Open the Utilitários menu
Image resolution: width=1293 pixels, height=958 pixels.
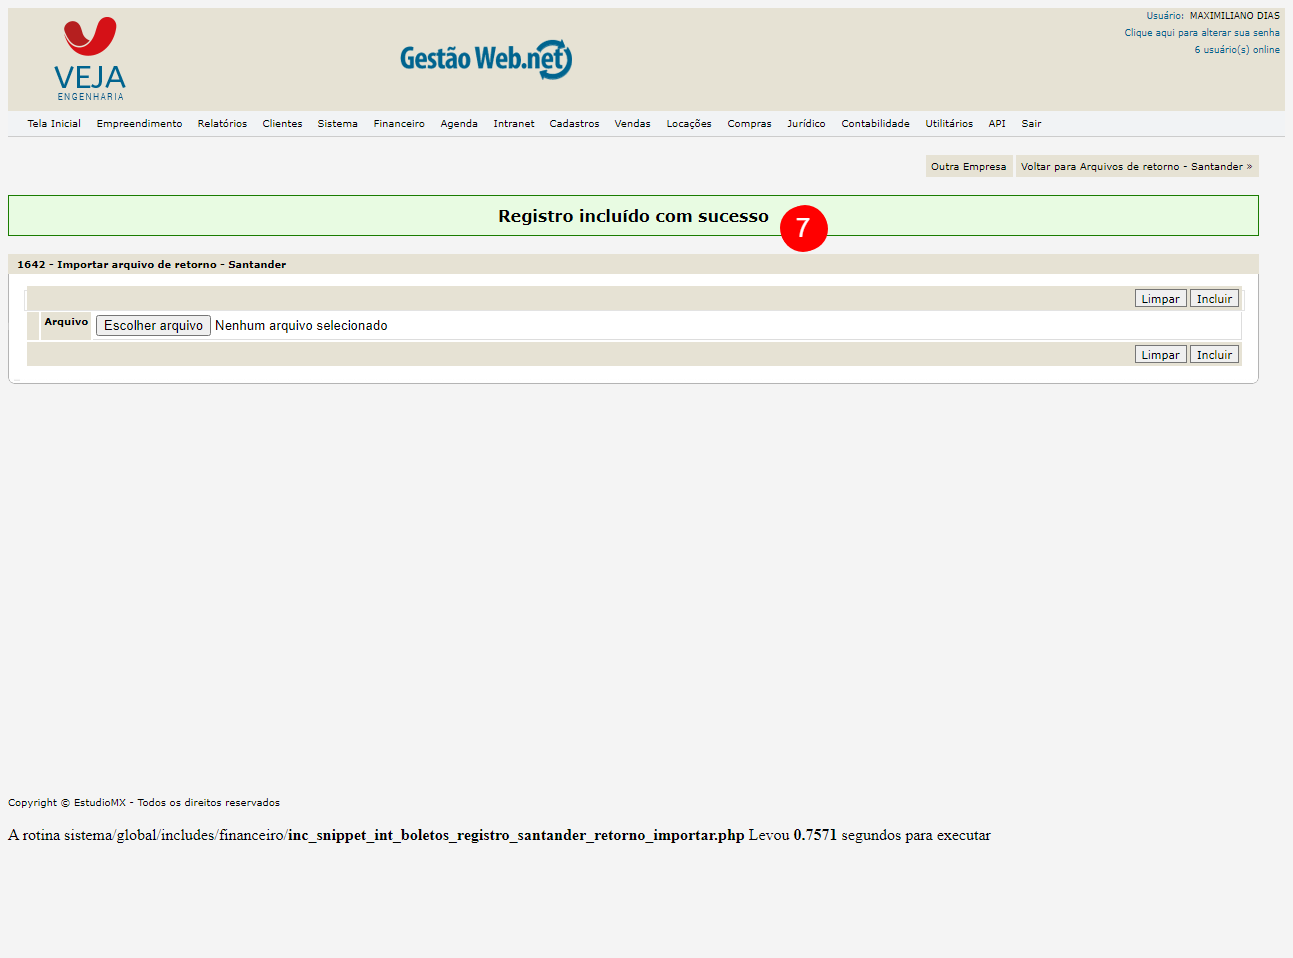coord(948,124)
